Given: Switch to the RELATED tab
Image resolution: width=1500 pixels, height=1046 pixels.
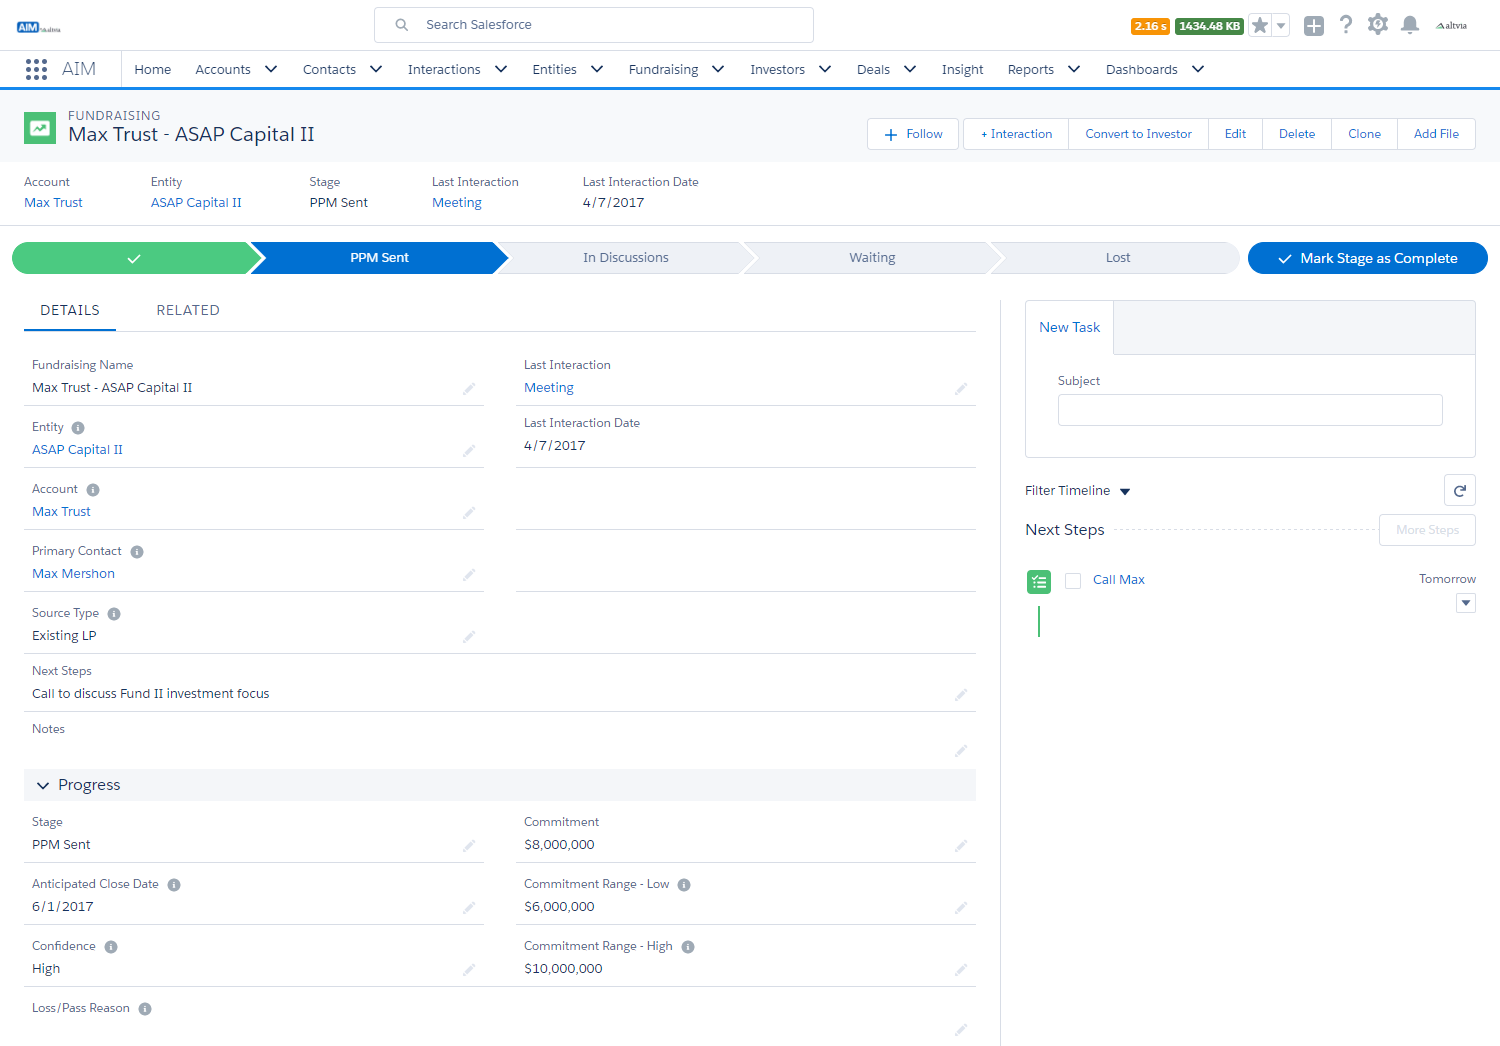Looking at the screenshot, I should [188, 310].
